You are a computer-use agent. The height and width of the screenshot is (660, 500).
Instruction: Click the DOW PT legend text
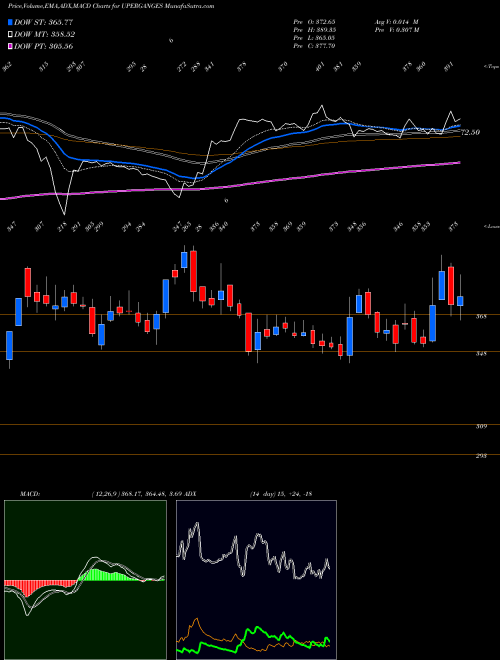[x=44, y=47]
